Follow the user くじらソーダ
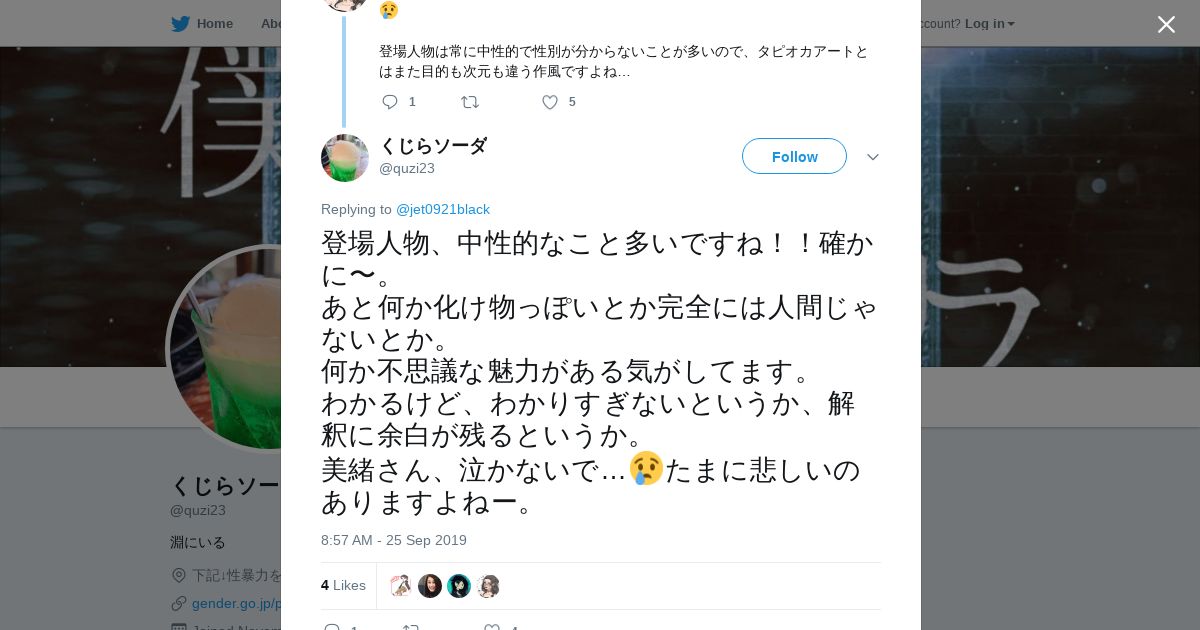This screenshot has width=1200, height=630. [794, 157]
